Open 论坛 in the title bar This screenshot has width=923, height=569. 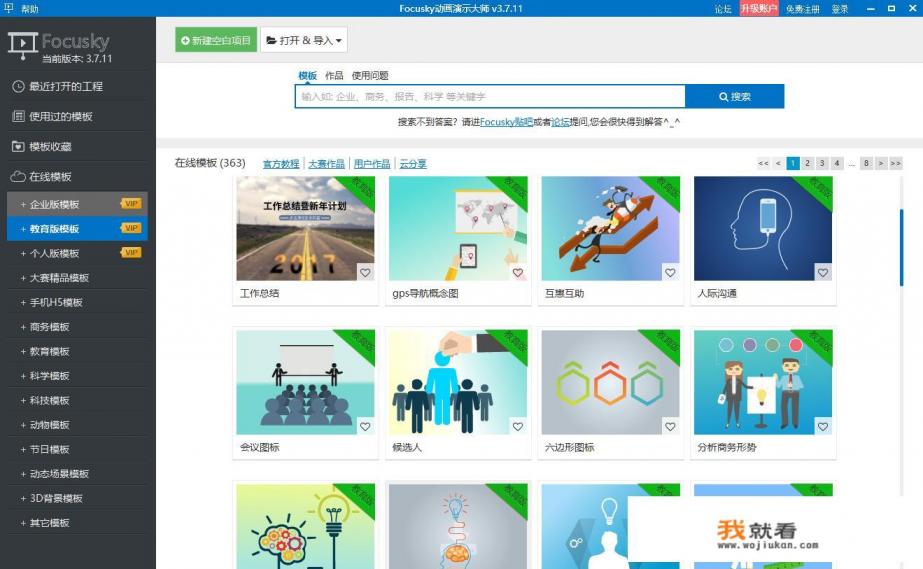click(x=723, y=8)
